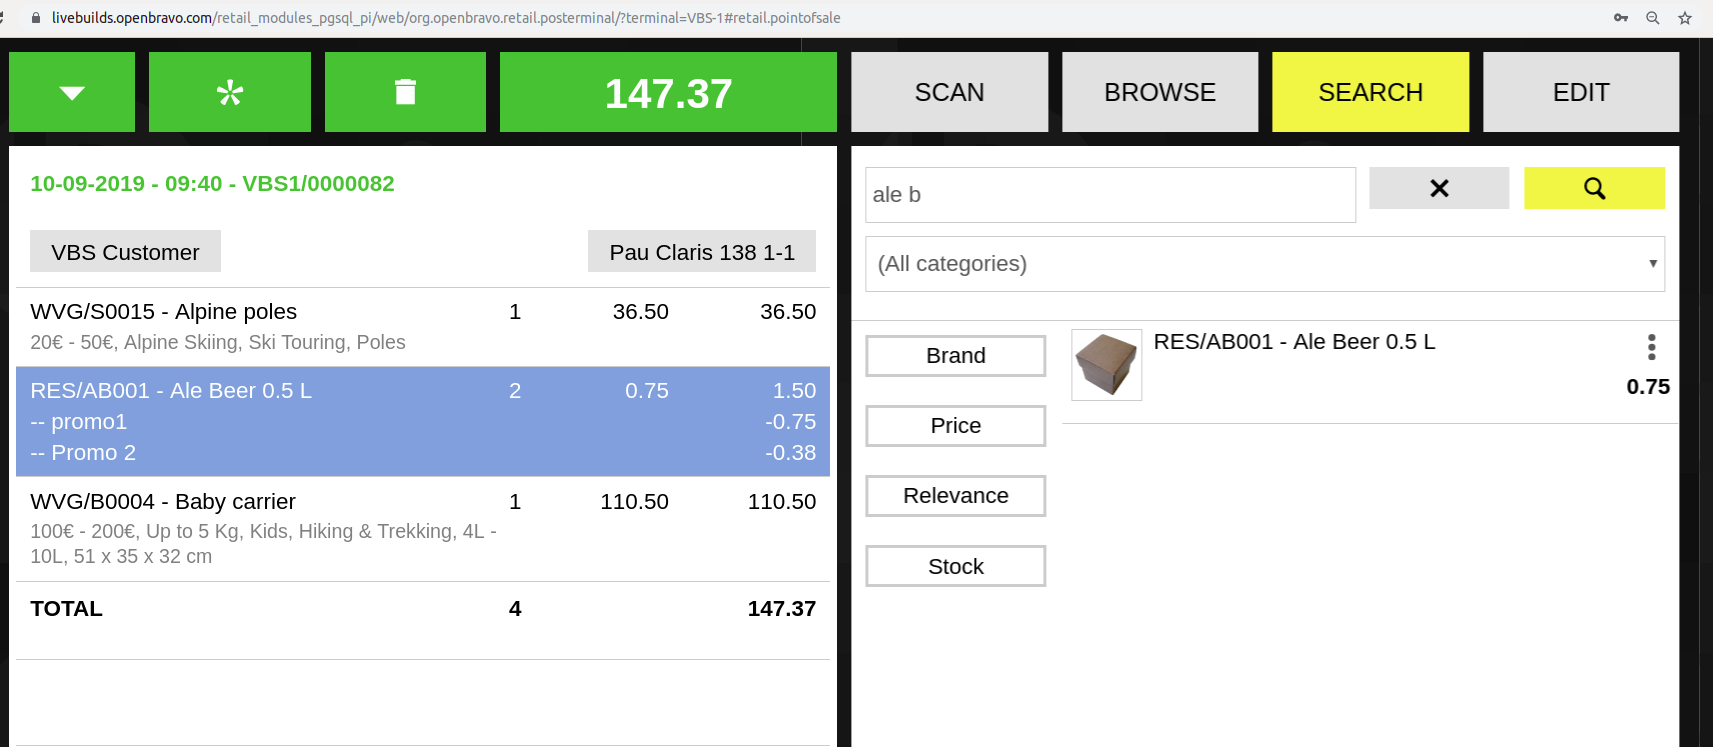Switch to the SCAN tab

(x=949, y=92)
